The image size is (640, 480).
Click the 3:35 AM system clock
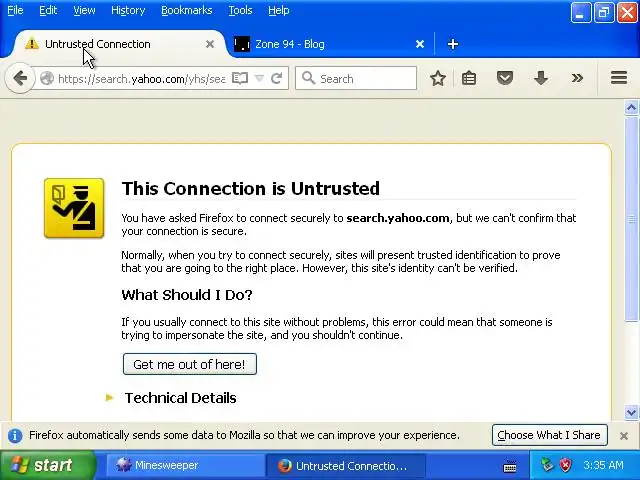click(603, 465)
